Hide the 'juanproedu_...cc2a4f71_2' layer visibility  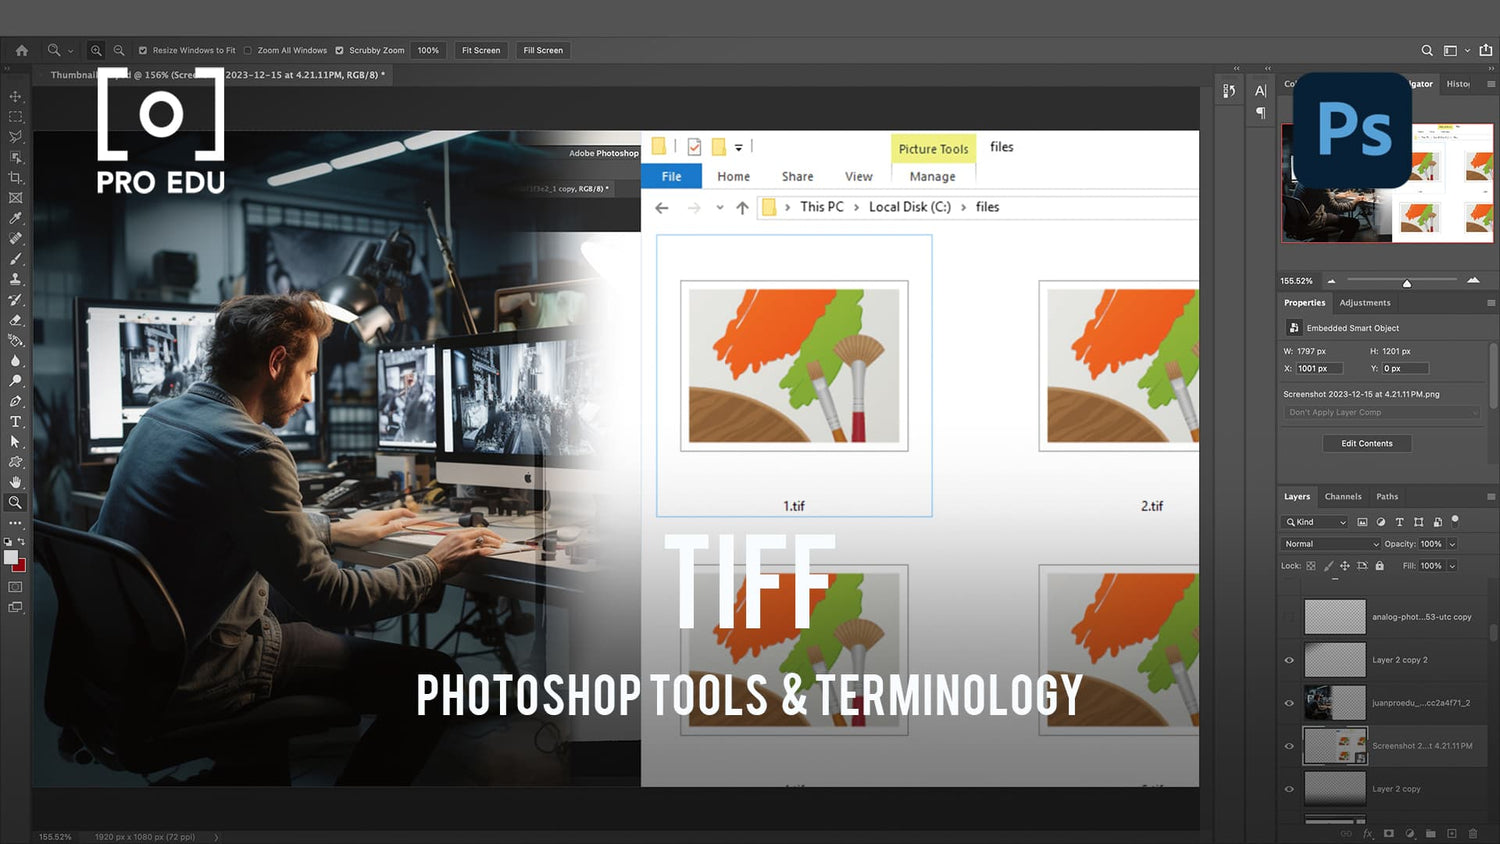point(1289,703)
